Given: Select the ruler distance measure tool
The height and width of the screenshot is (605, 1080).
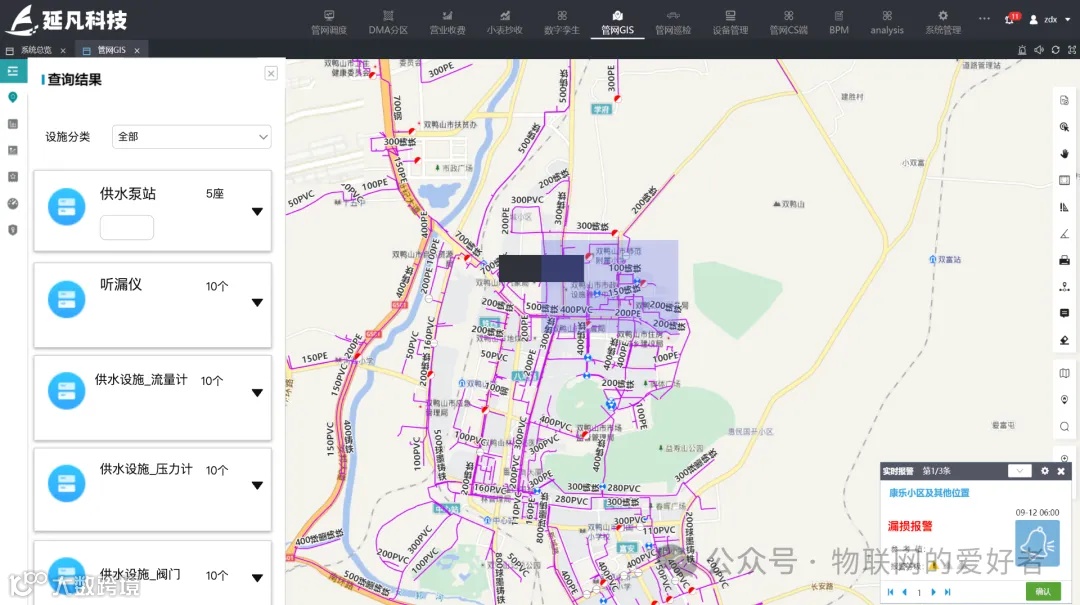Looking at the screenshot, I should [1064, 207].
